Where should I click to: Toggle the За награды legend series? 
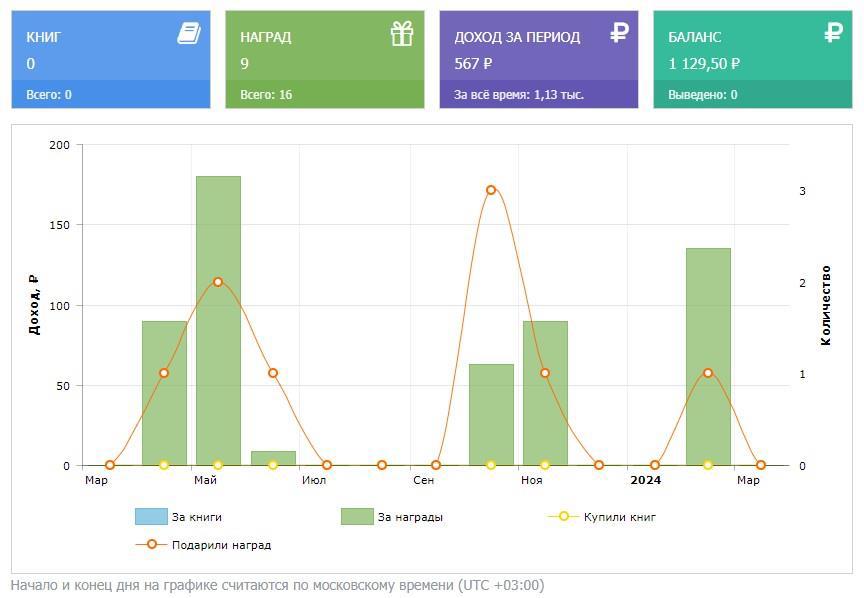[409, 517]
